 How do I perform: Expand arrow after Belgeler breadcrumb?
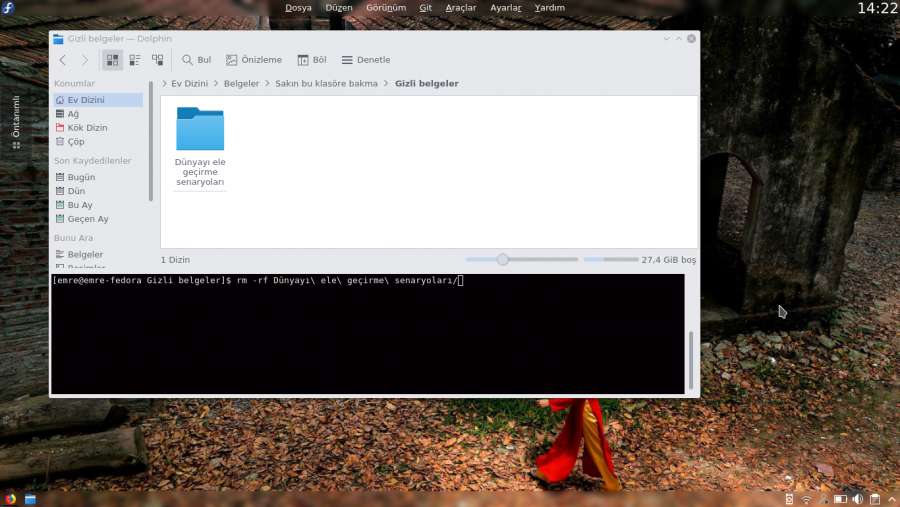coord(267,83)
